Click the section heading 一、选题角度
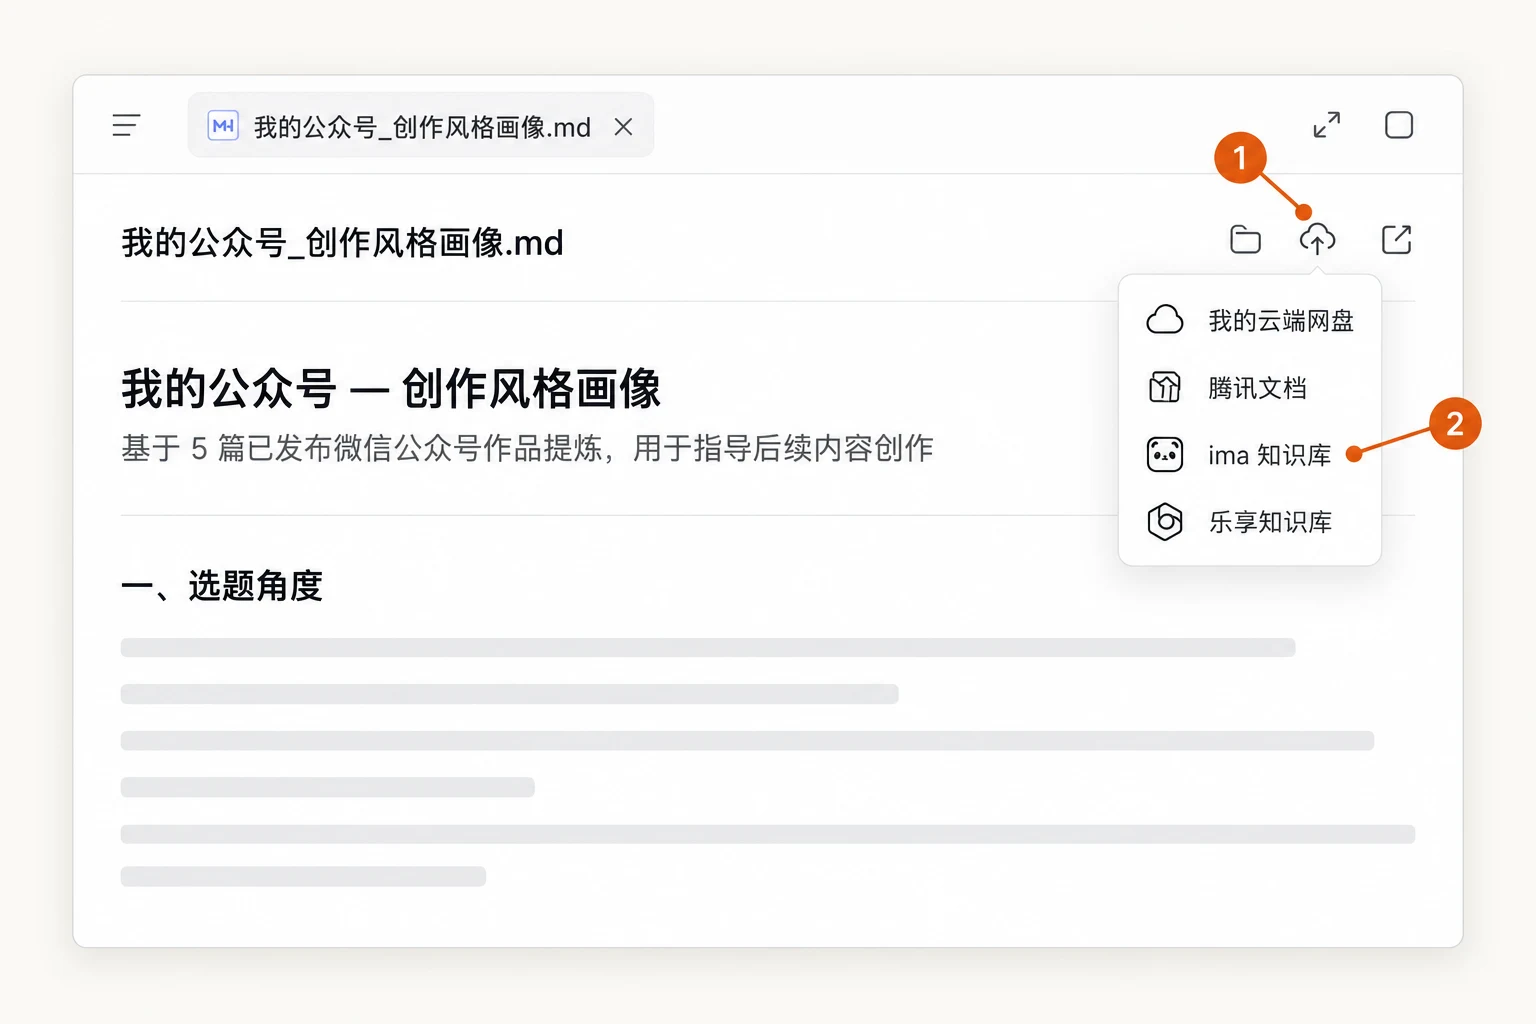The height and width of the screenshot is (1024, 1536). point(222,586)
